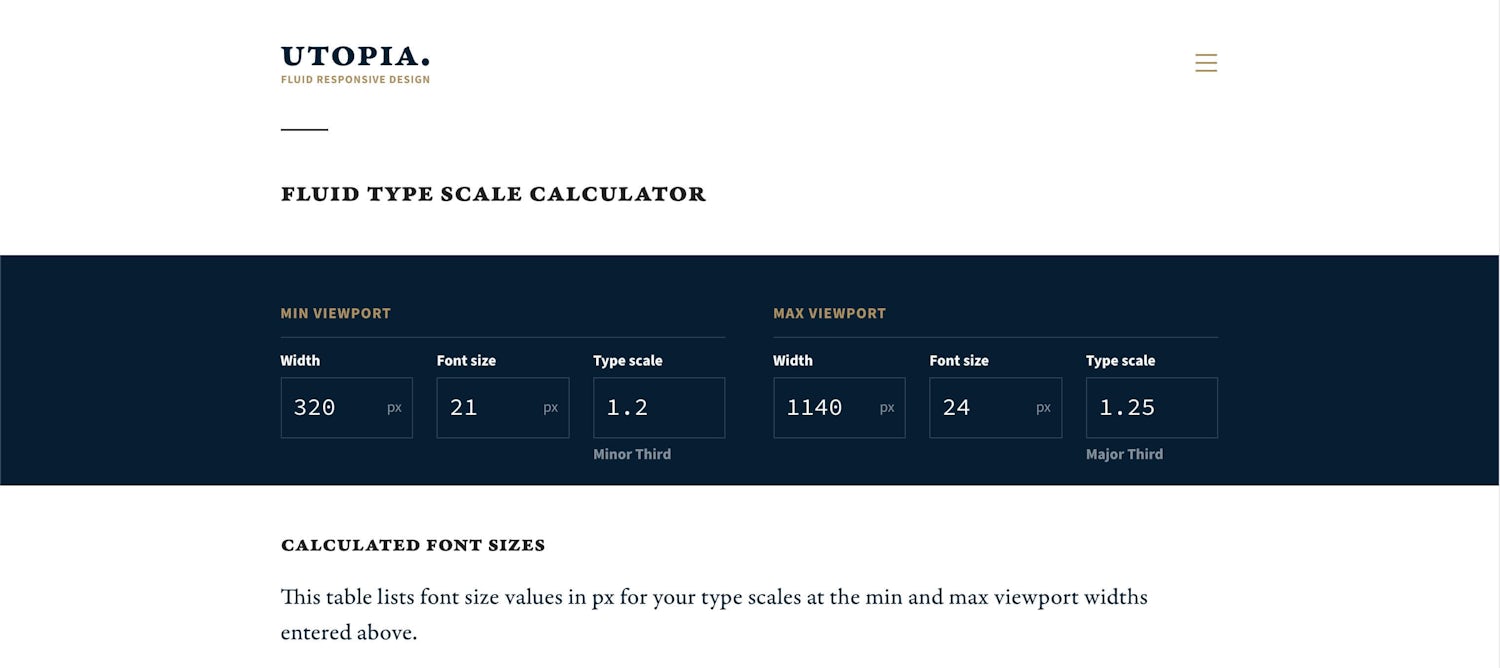
Task: Click the Fluid Responsive Design tagline
Action: tap(355, 80)
